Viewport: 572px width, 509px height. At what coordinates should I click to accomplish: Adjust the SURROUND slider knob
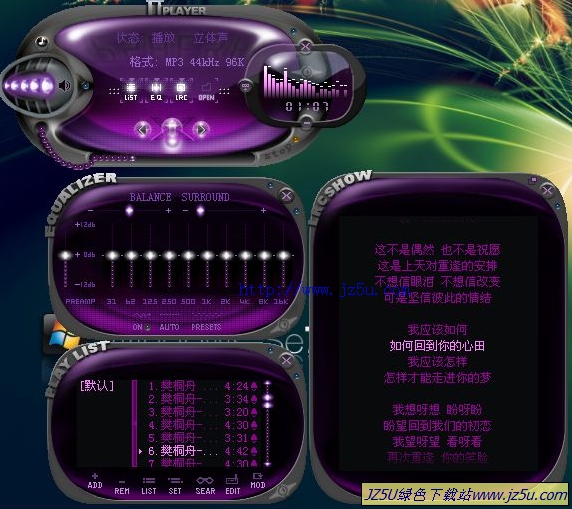(x=200, y=211)
